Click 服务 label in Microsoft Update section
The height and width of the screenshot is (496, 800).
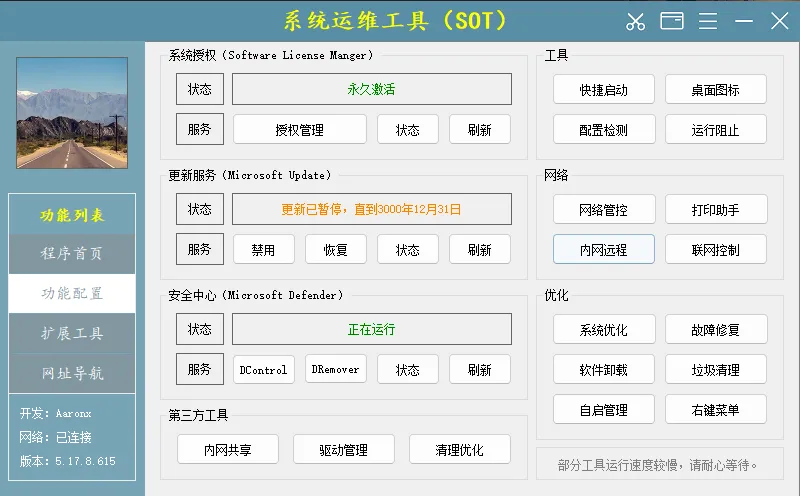tap(200, 249)
